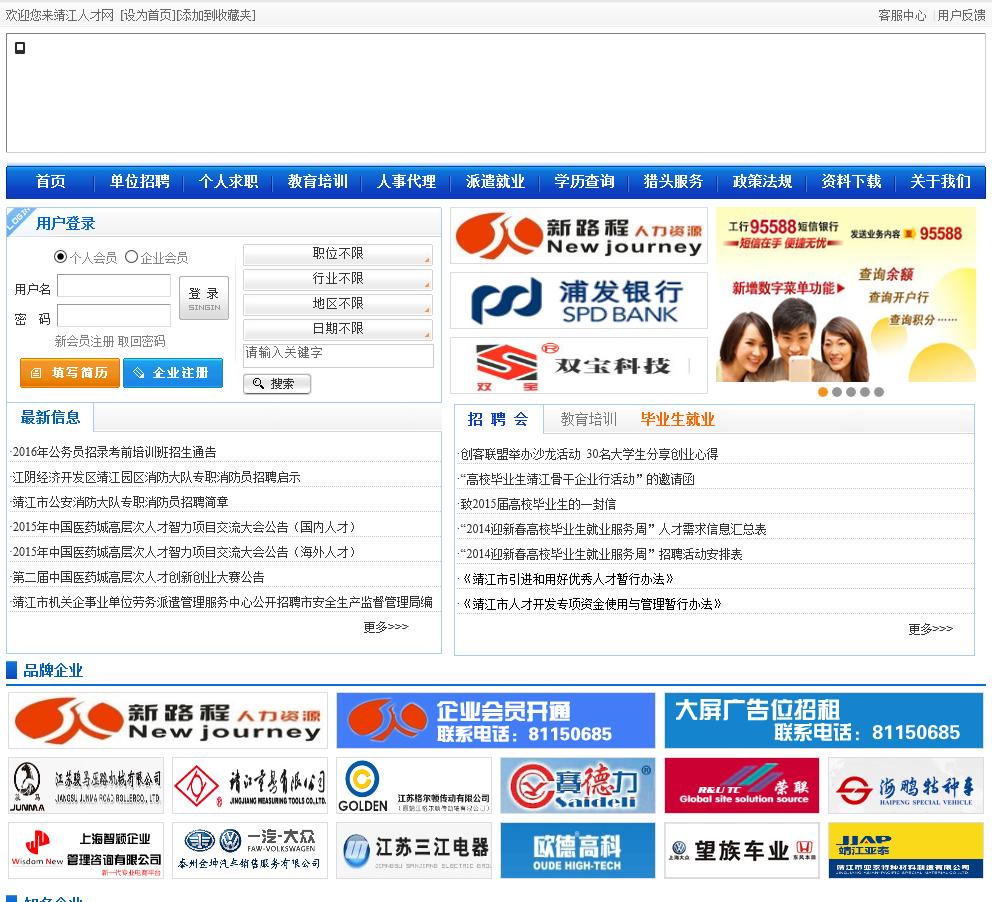
Task: Open 派遣就业 navigation item
Action: pos(495,182)
